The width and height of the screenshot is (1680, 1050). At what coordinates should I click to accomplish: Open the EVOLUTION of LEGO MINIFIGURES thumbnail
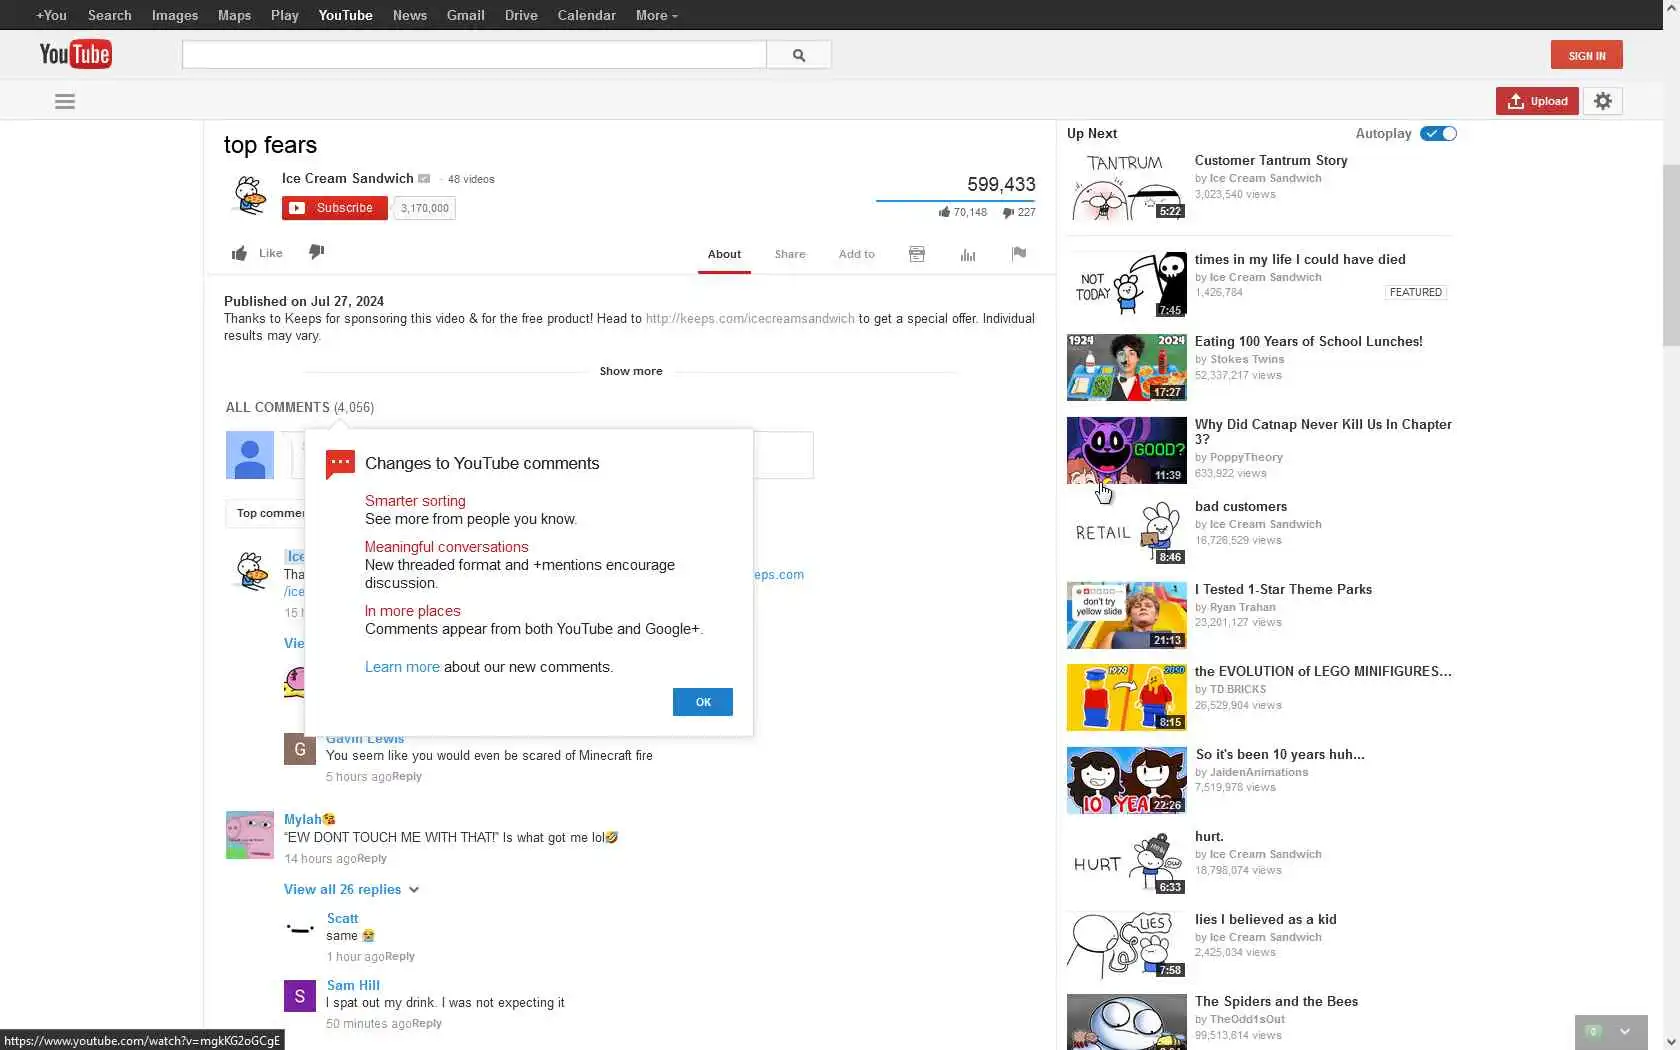[1127, 697]
